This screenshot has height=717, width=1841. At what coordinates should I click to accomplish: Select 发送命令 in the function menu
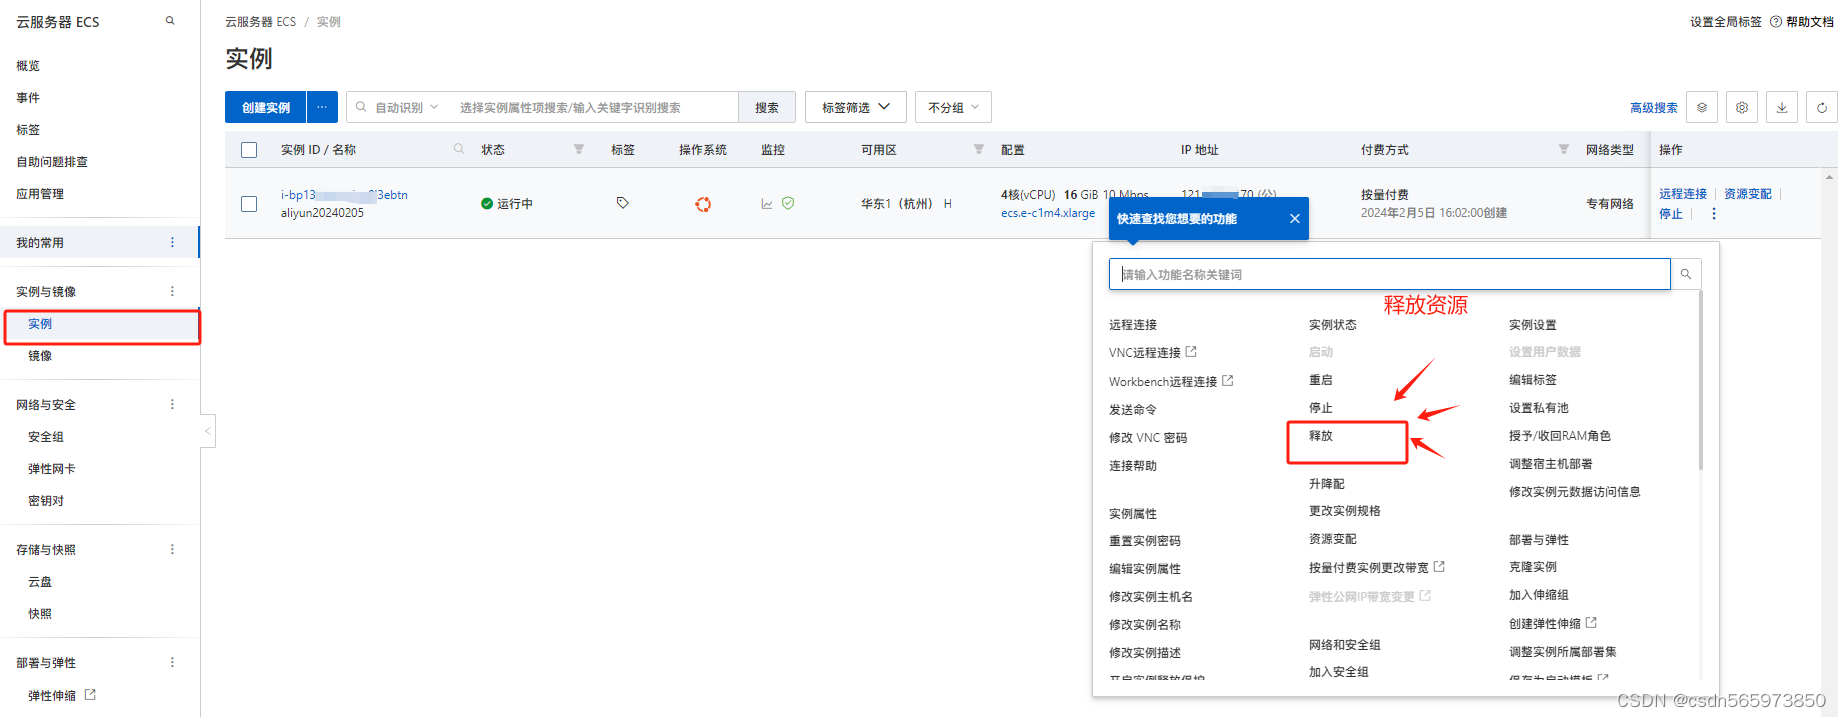coord(1133,410)
